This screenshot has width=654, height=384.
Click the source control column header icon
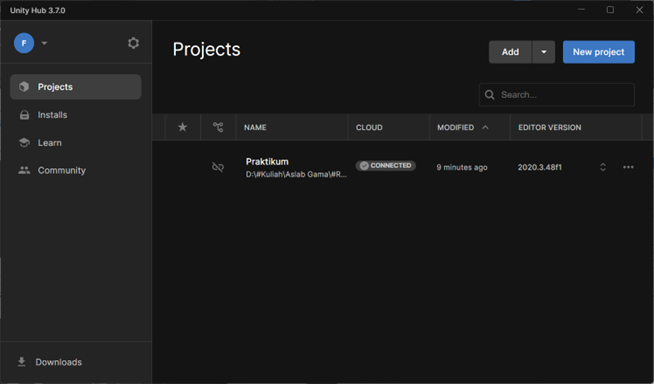(x=218, y=127)
